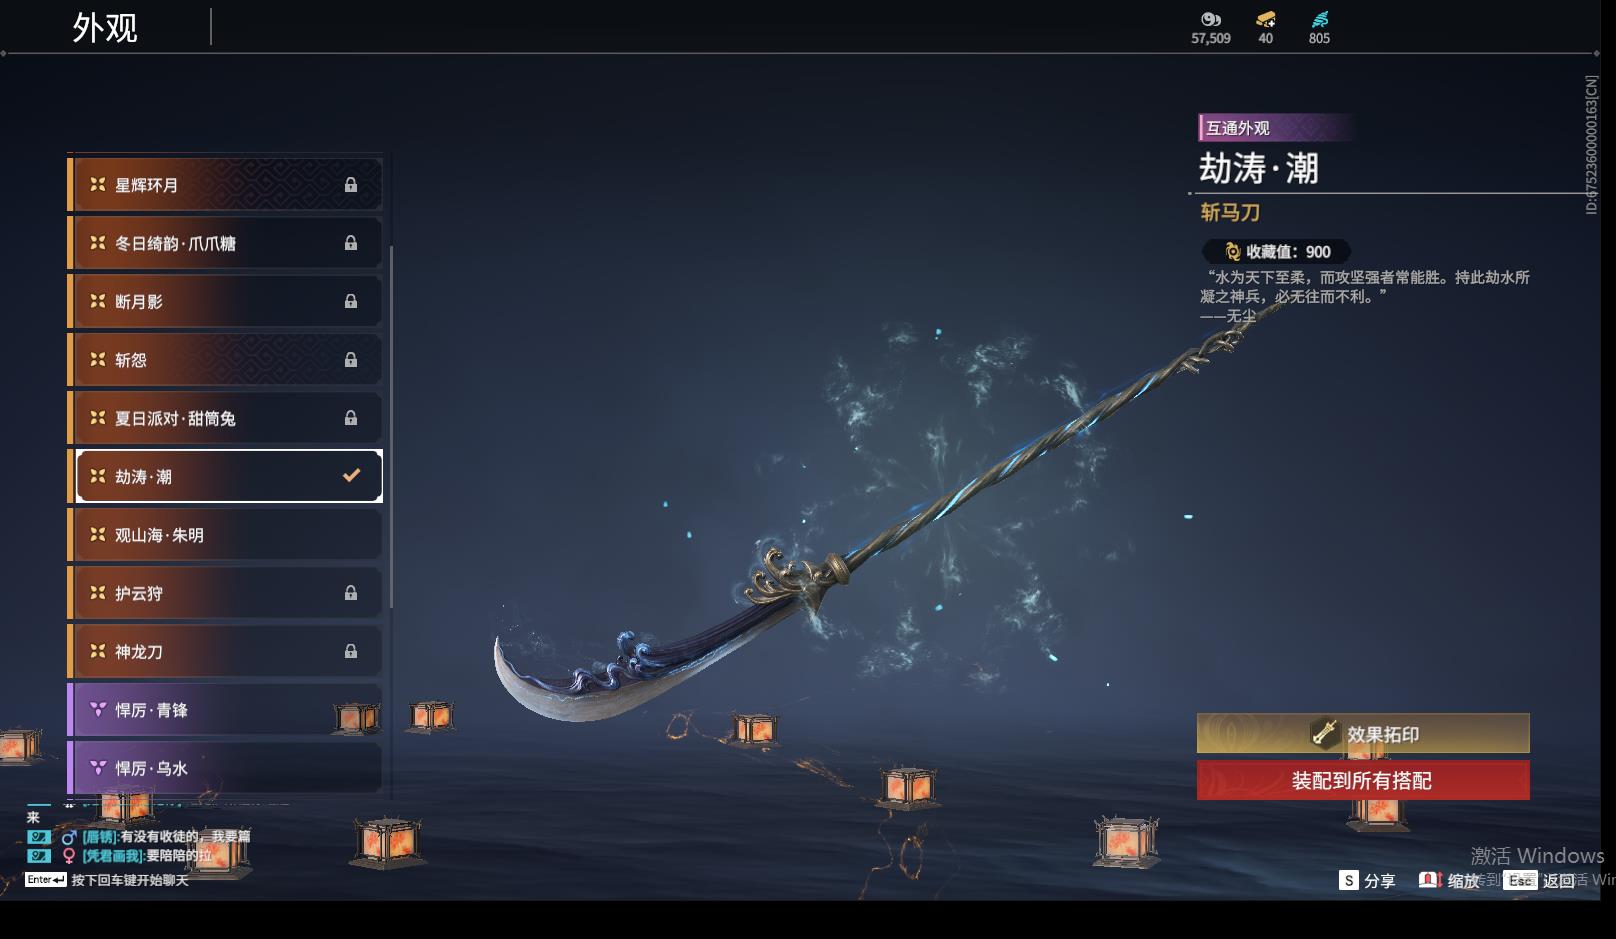The width and height of the screenshot is (1616, 939).
Task: Choose 冬日绮韵·爪爪糖 from the list
Action: pos(225,243)
